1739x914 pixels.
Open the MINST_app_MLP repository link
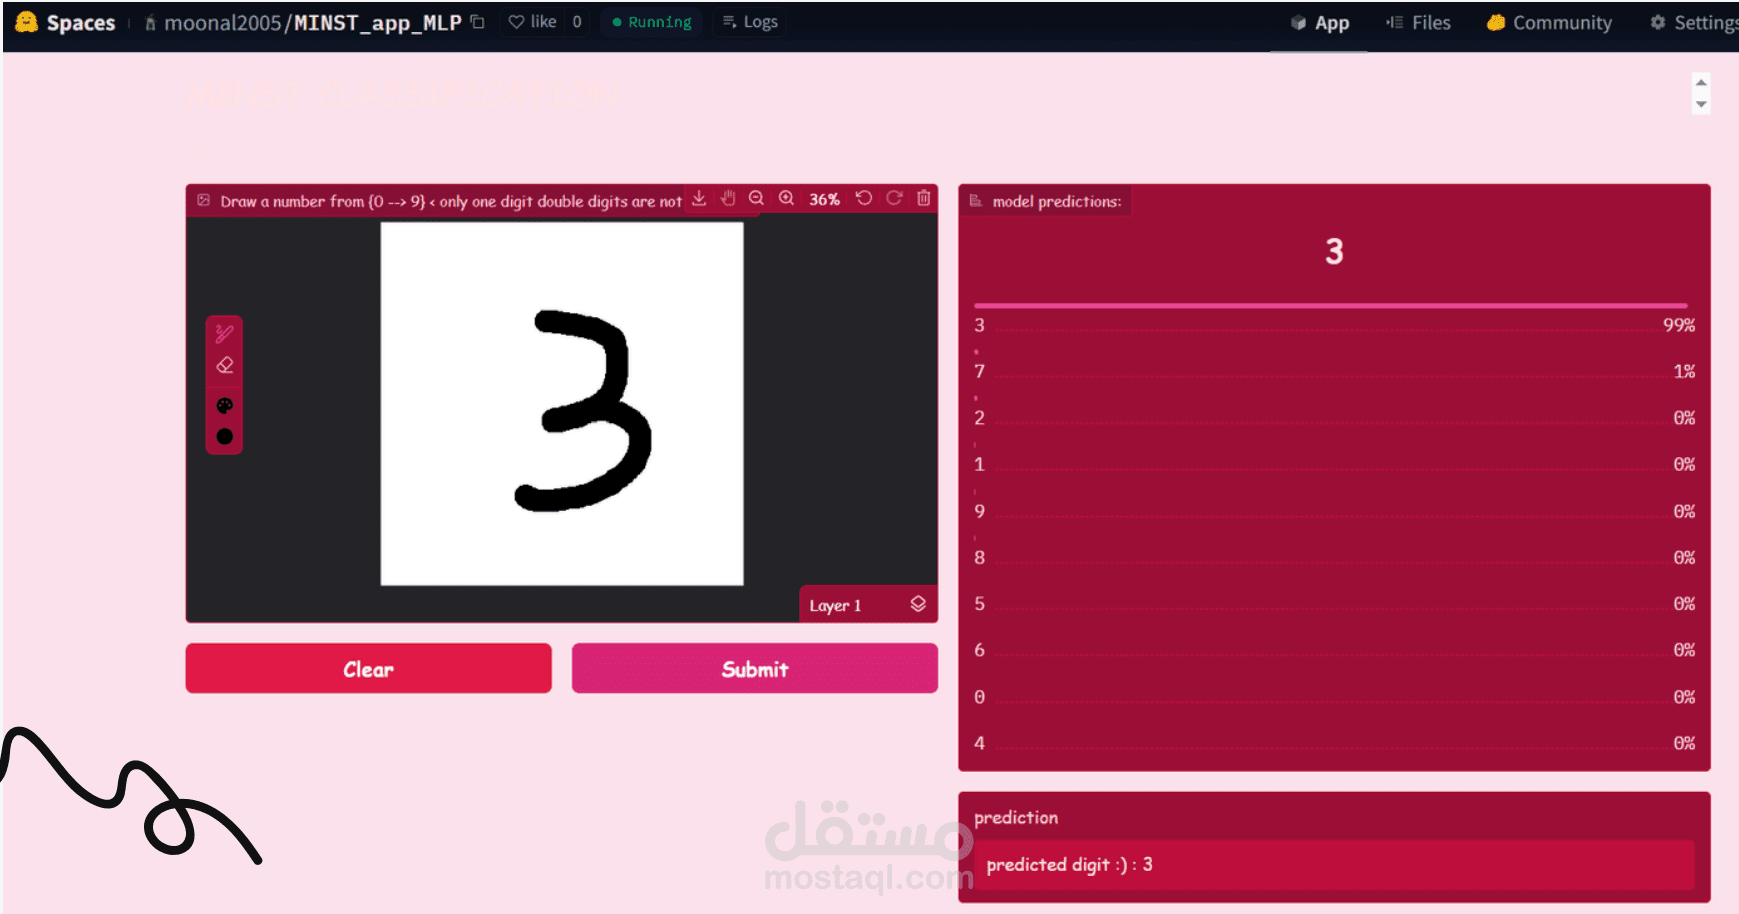pos(378,22)
